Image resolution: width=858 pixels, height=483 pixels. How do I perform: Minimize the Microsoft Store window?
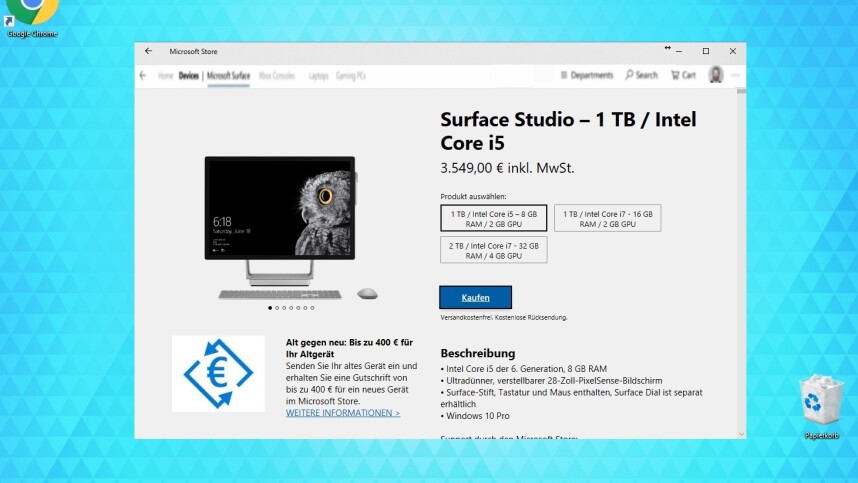[x=679, y=51]
